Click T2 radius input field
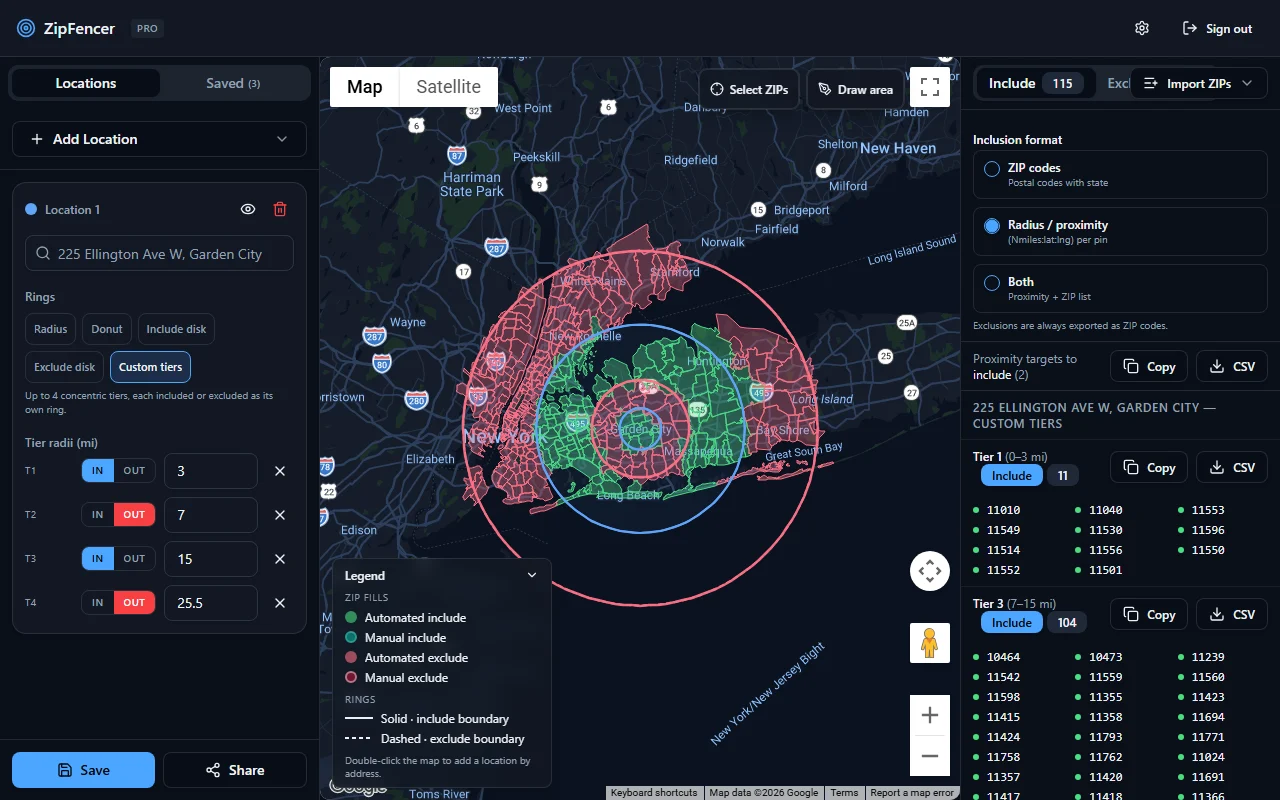Image resolution: width=1280 pixels, height=800 pixels. (211, 515)
